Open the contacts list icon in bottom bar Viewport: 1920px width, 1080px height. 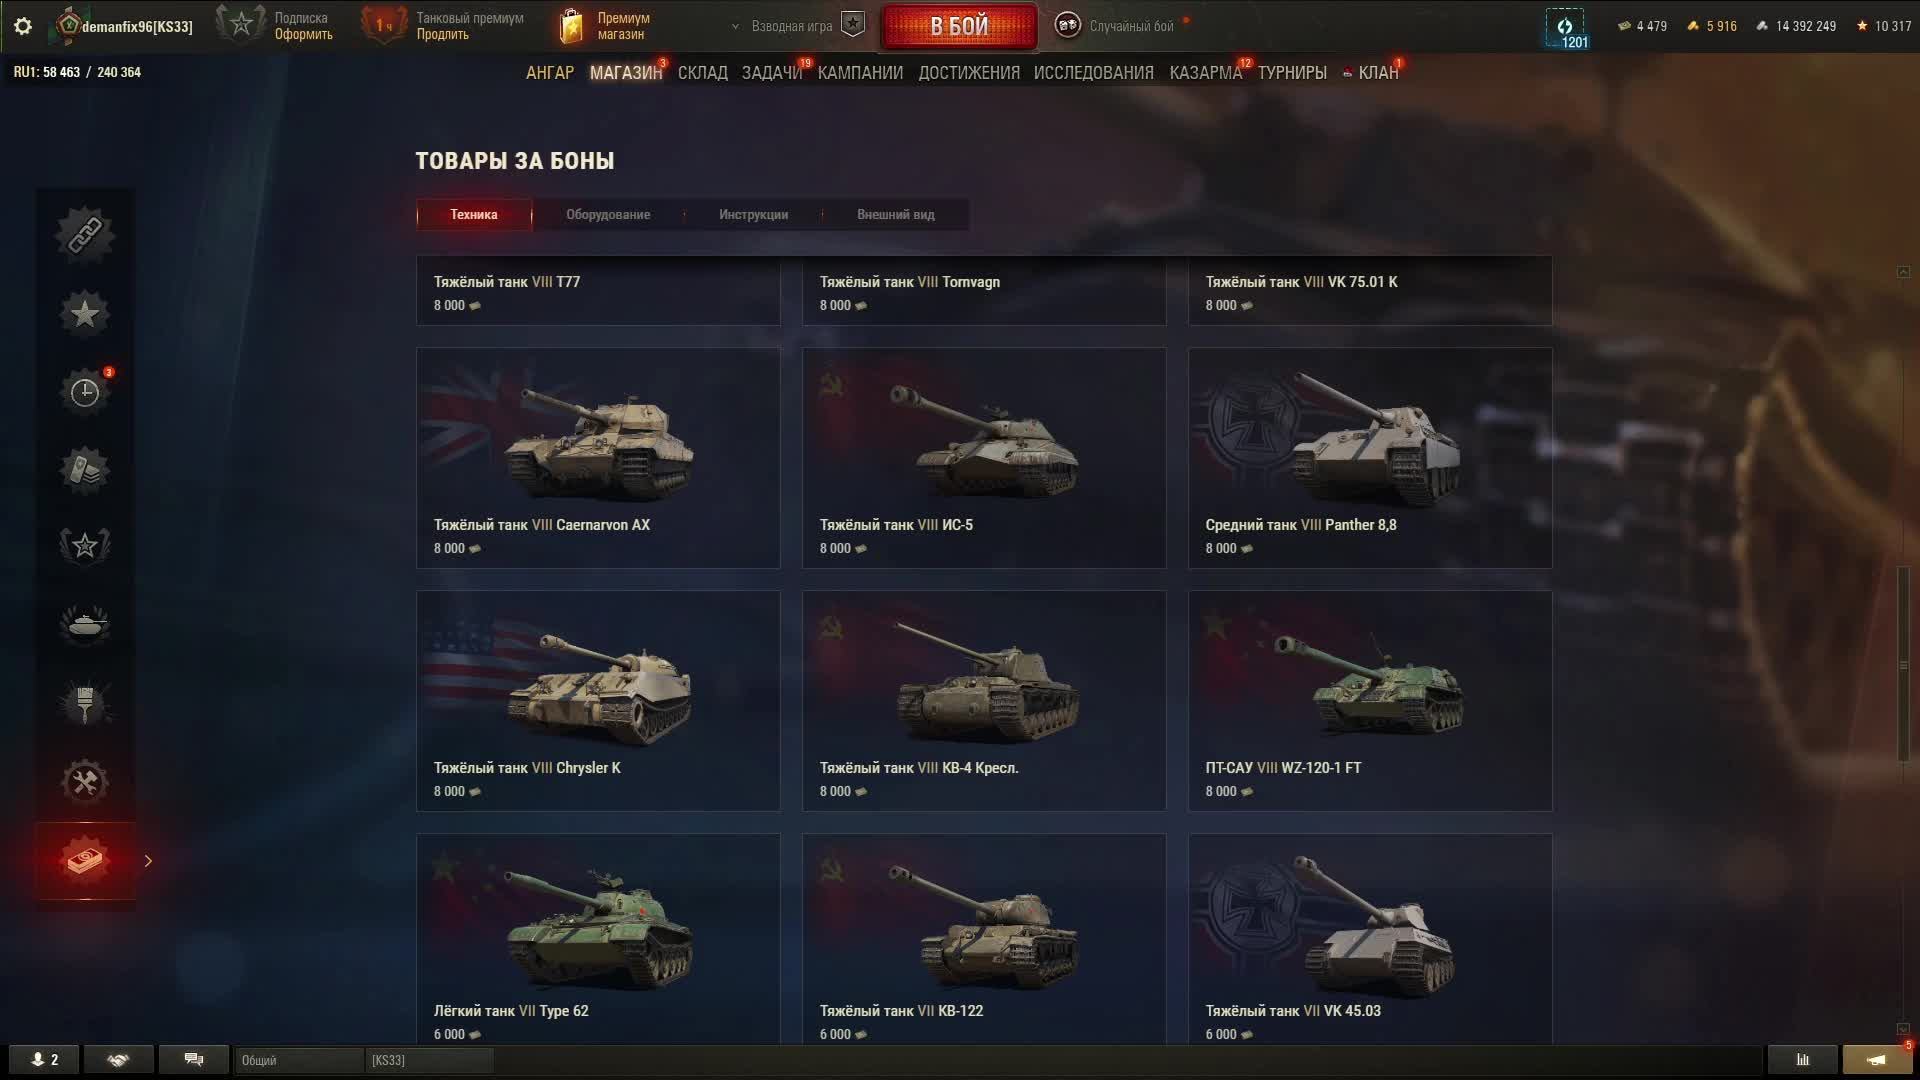[x=45, y=1060]
